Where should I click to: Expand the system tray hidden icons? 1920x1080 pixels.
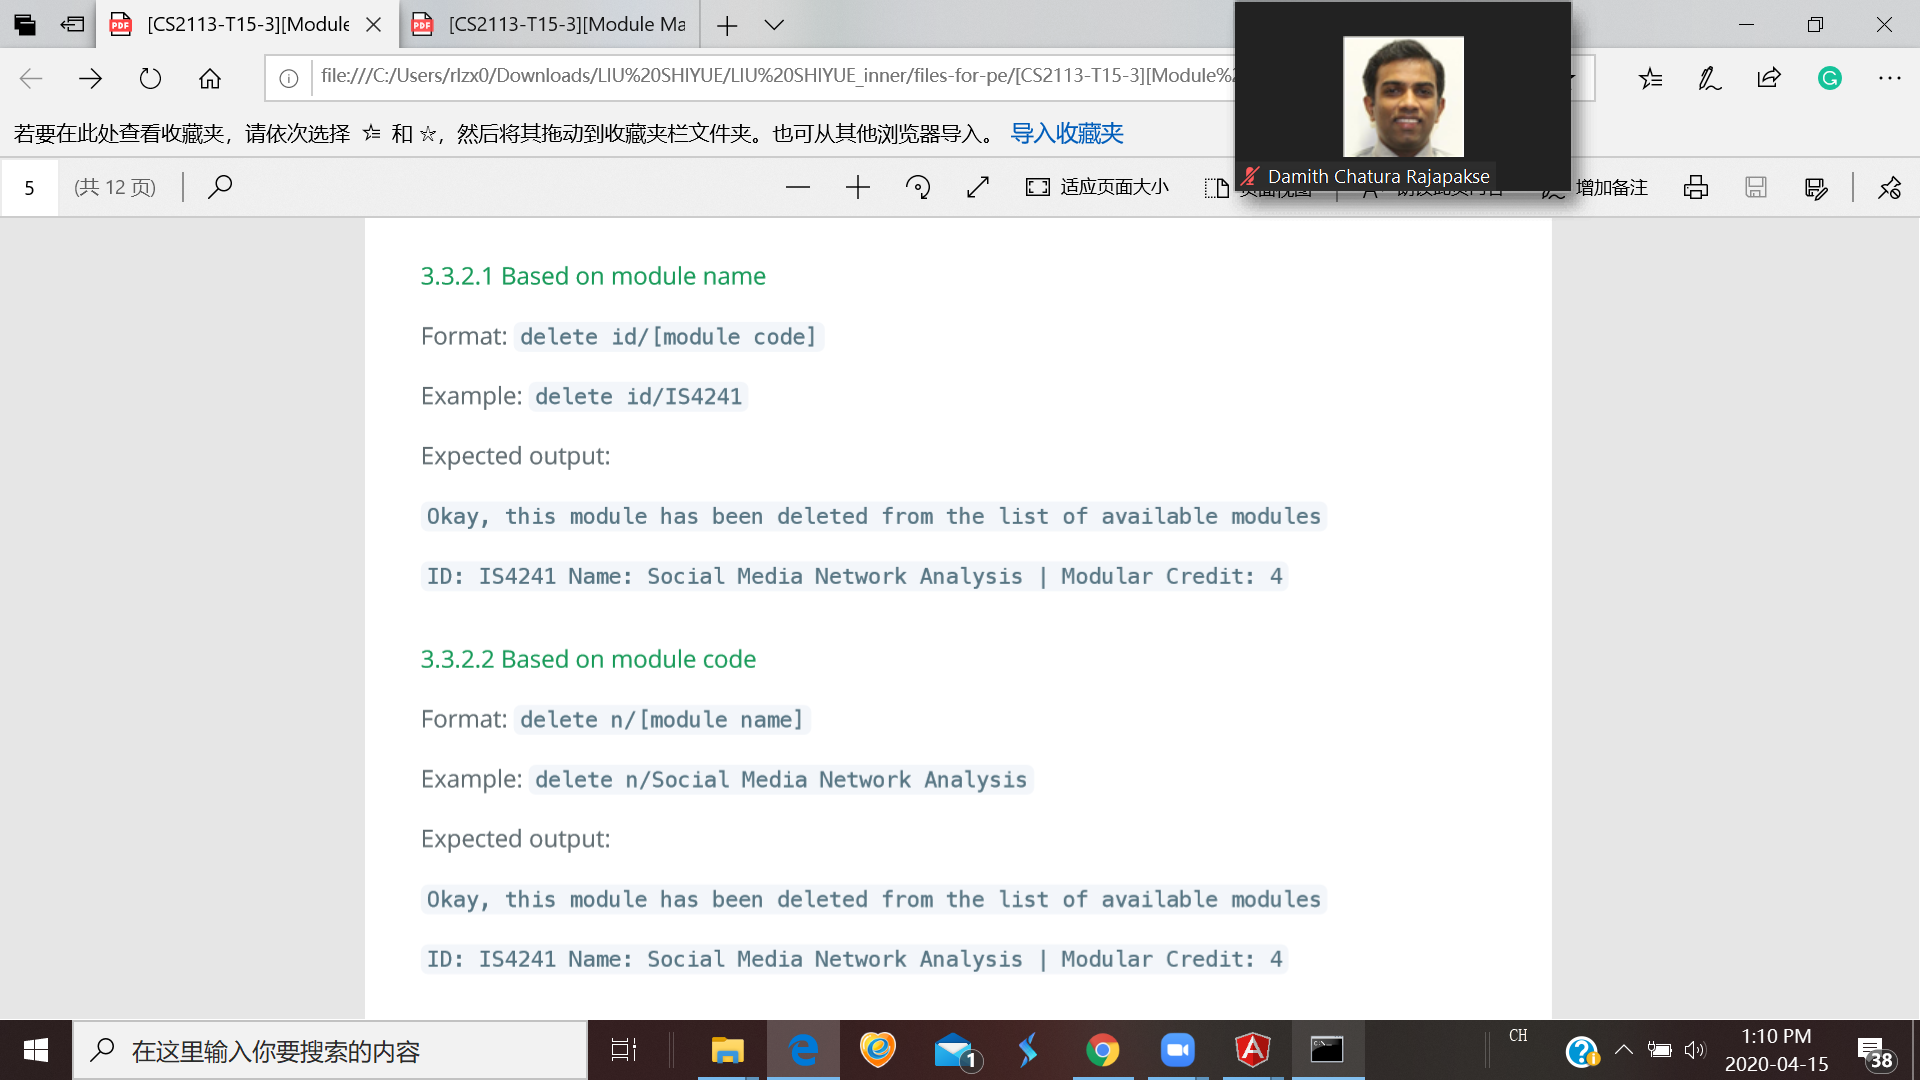coord(1623,1050)
